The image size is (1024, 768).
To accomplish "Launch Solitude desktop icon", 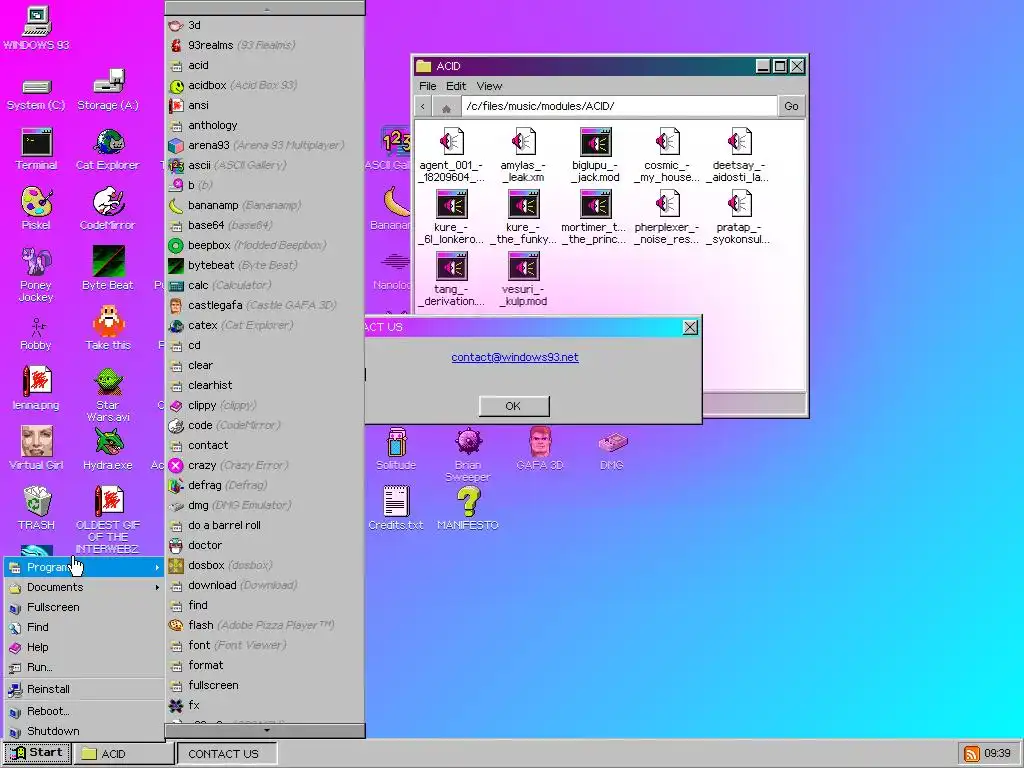I will coord(396,449).
